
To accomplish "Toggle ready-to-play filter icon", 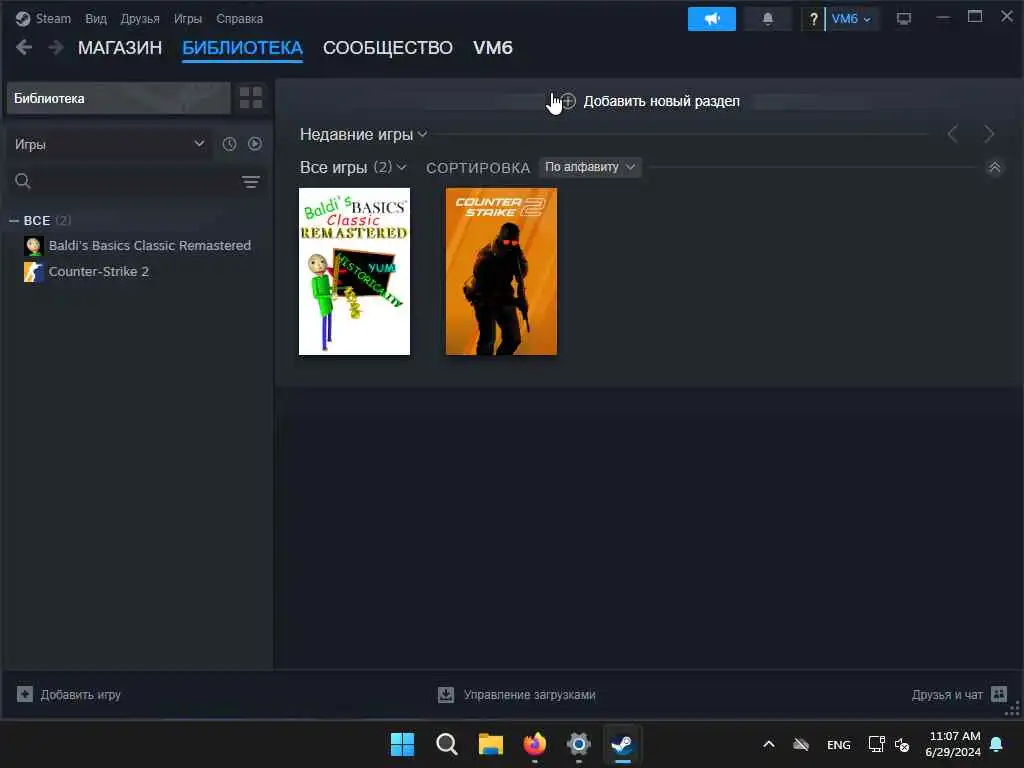I will tap(255, 144).
